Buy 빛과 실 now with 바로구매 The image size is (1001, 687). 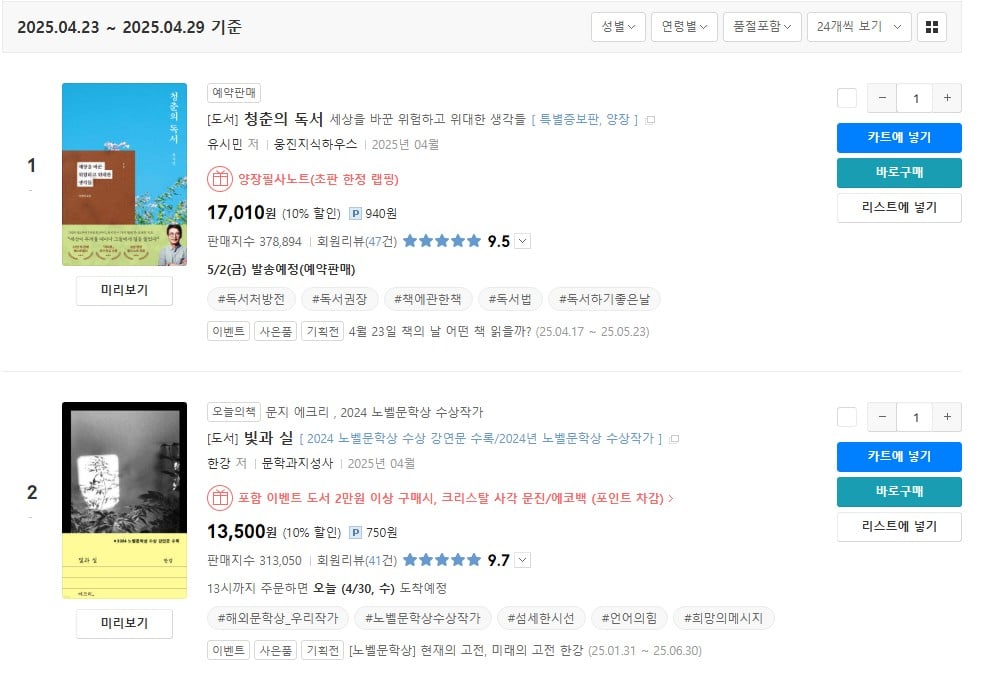pyautogui.click(x=899, y=492)
